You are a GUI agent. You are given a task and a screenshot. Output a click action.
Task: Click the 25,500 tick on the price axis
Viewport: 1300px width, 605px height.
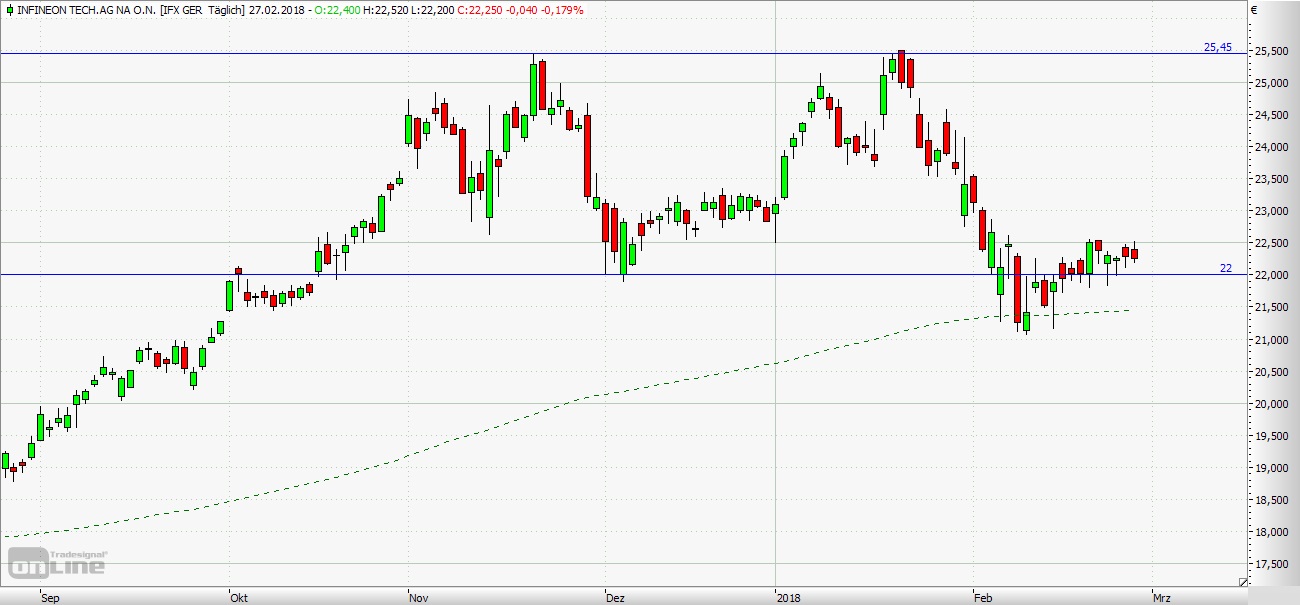1274,51
